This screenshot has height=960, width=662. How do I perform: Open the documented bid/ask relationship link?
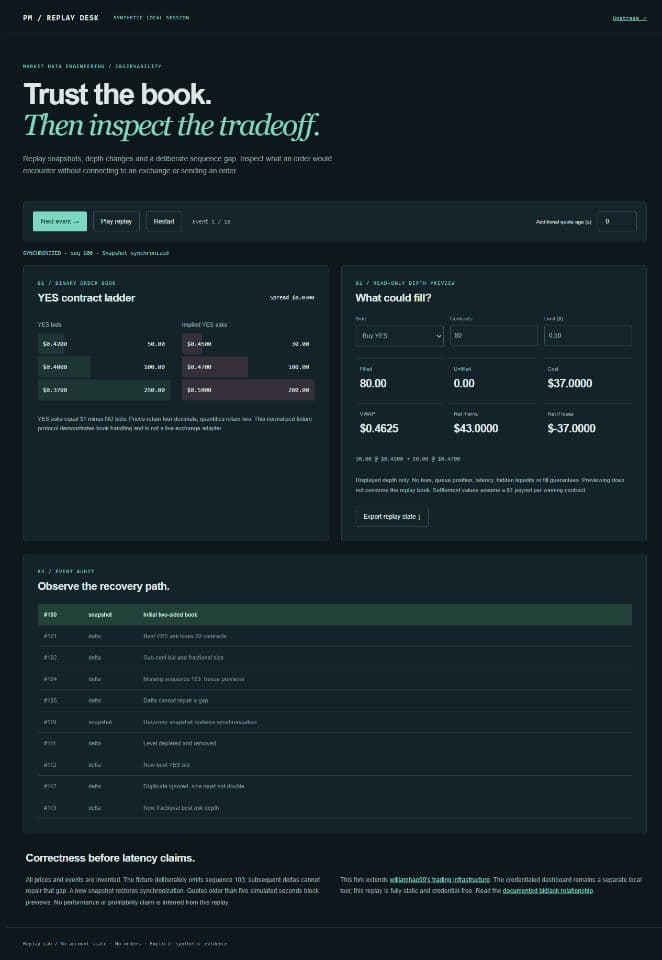coord(547,890)
